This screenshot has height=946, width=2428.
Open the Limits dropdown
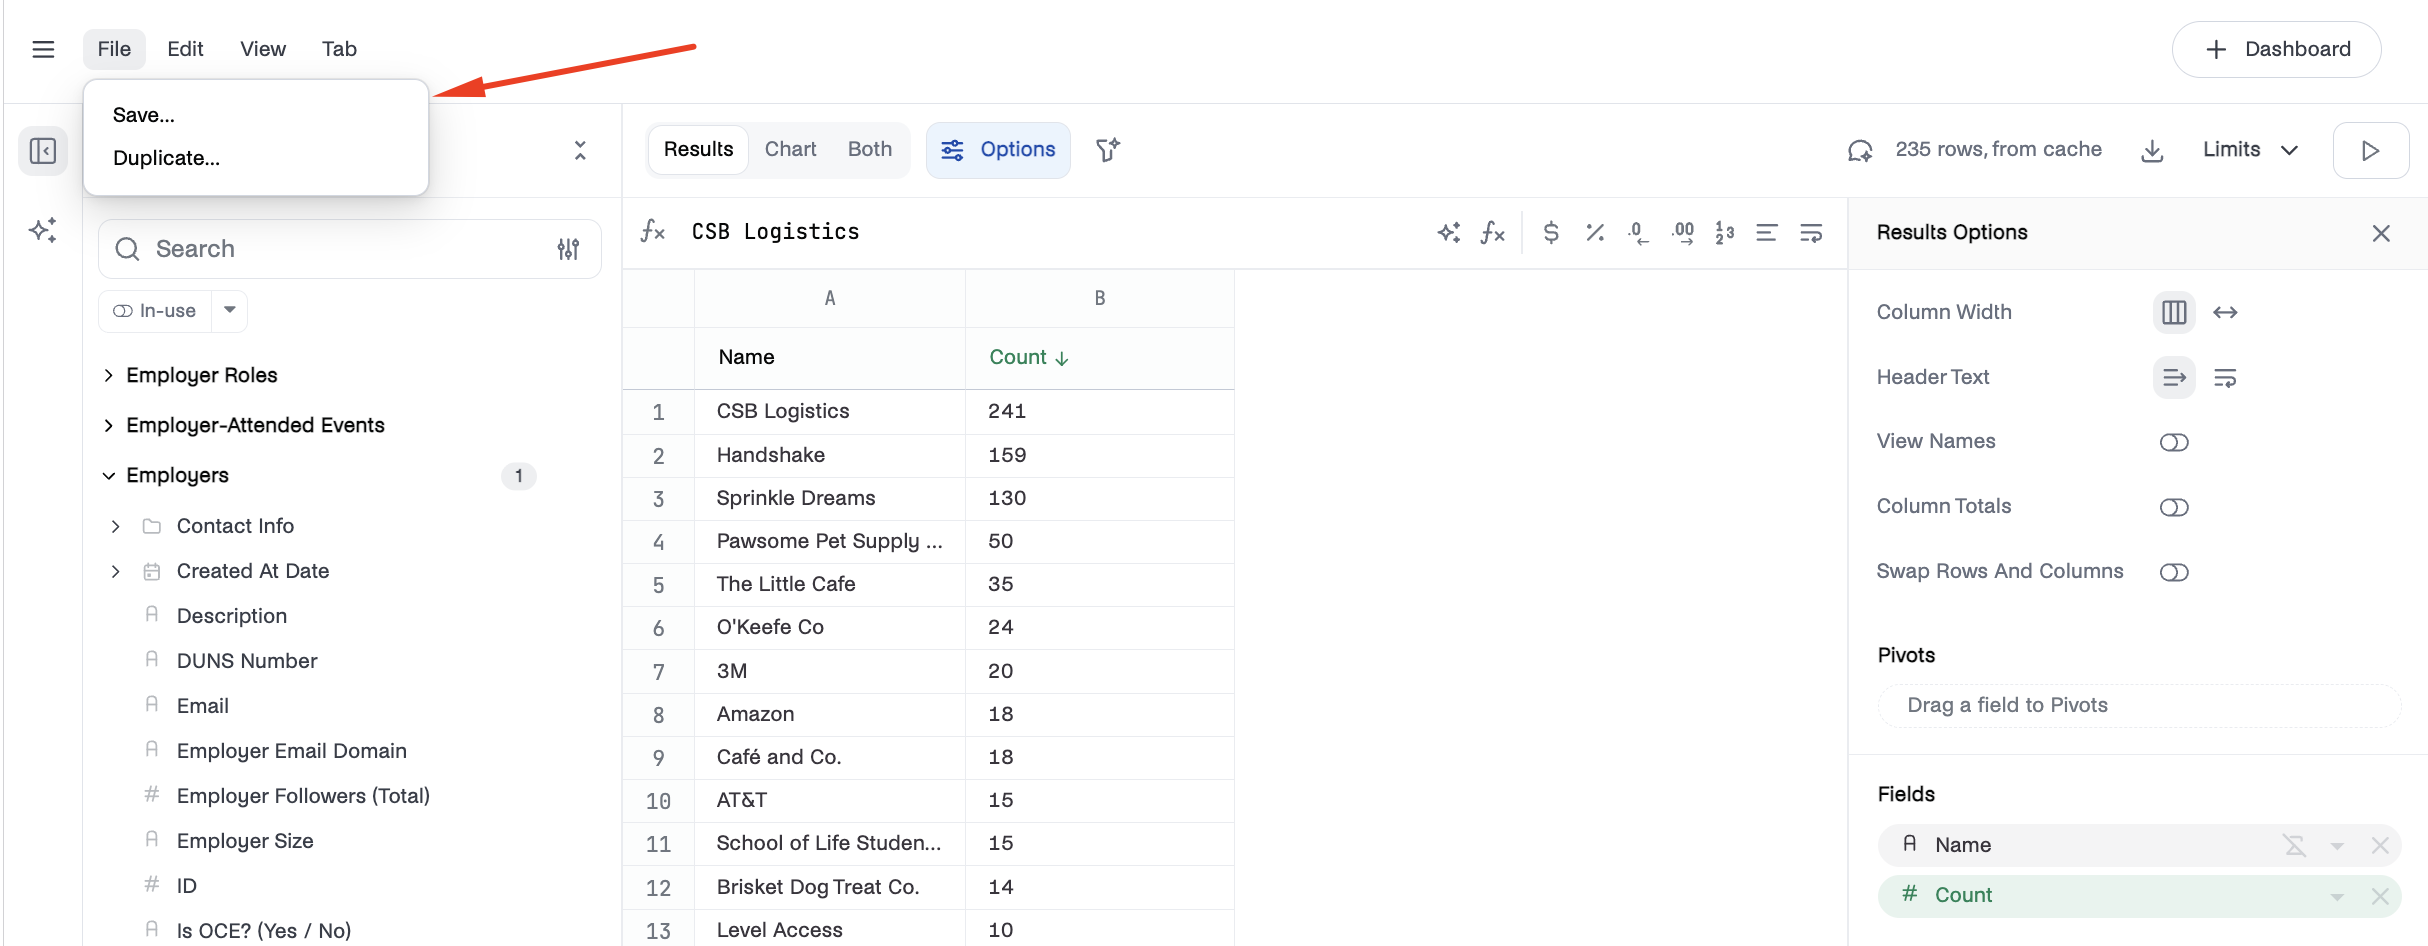[x=2250, y=150]
